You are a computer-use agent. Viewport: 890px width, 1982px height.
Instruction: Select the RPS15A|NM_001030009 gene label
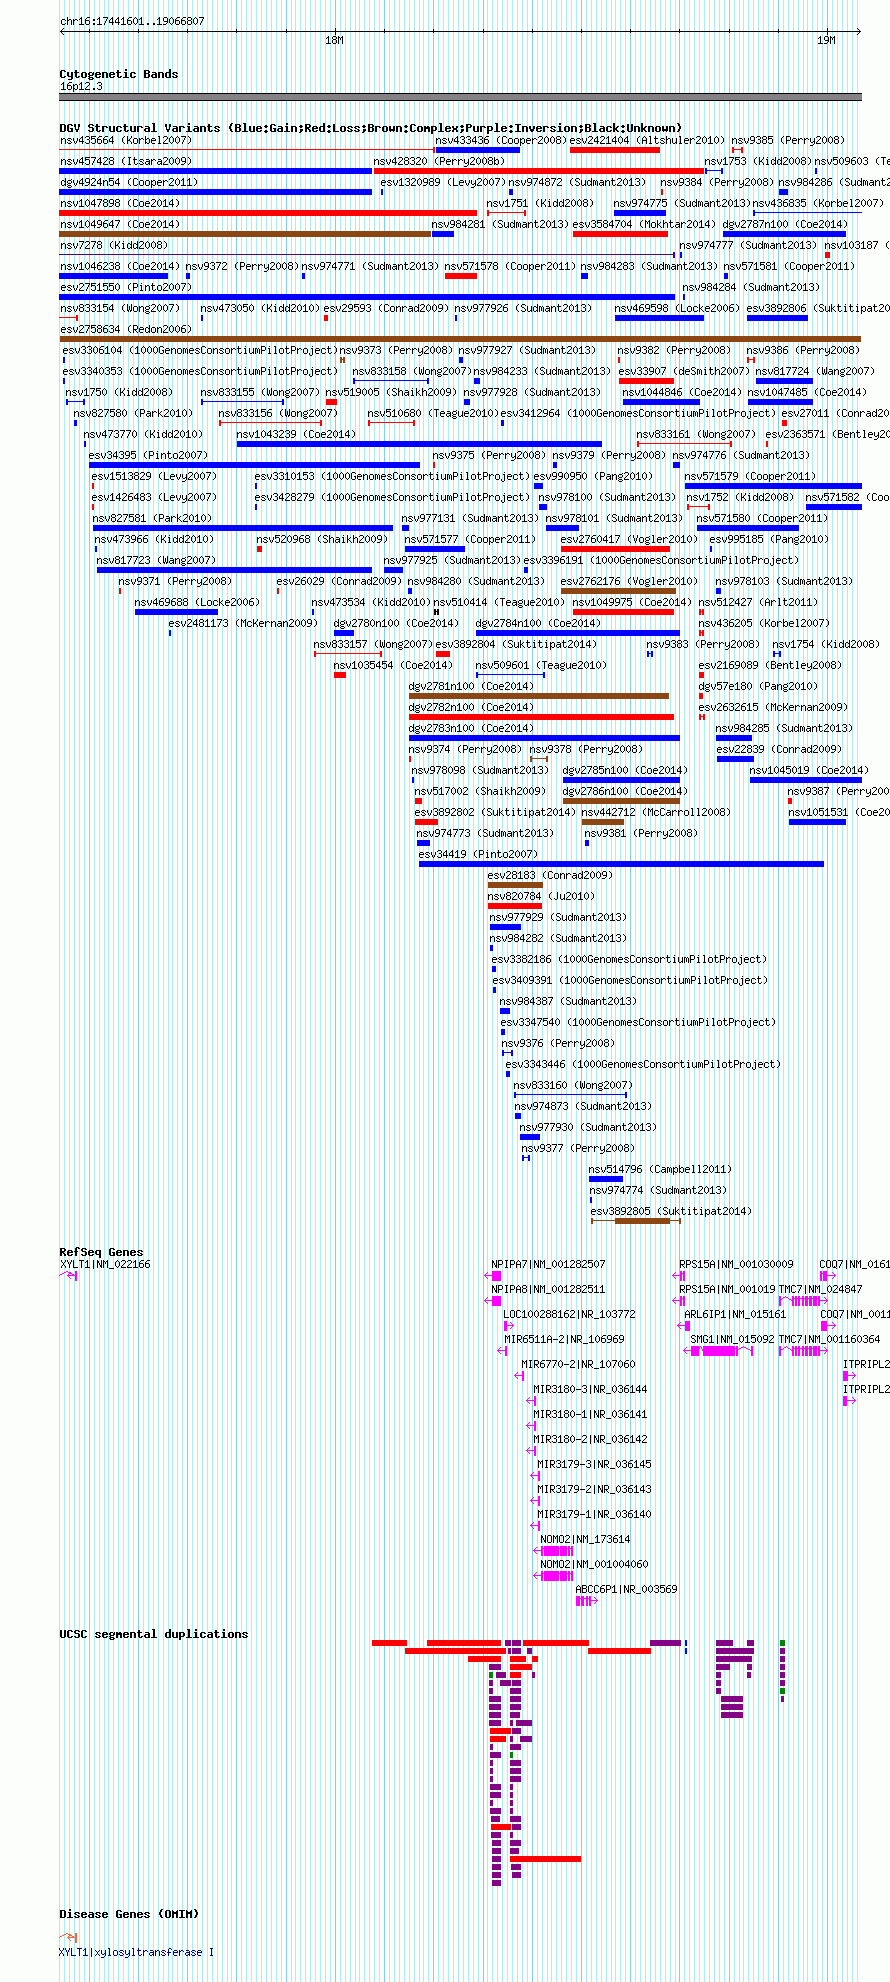[x=736, y=1264]
